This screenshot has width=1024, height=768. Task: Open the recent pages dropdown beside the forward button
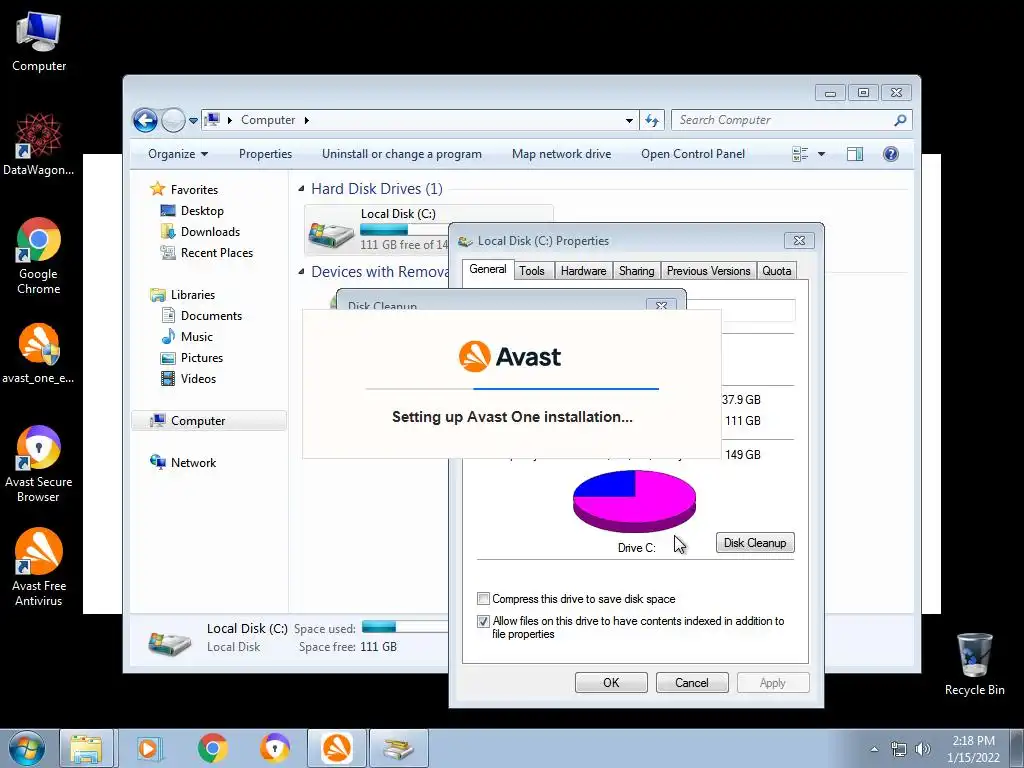click(x=193, y=121)
